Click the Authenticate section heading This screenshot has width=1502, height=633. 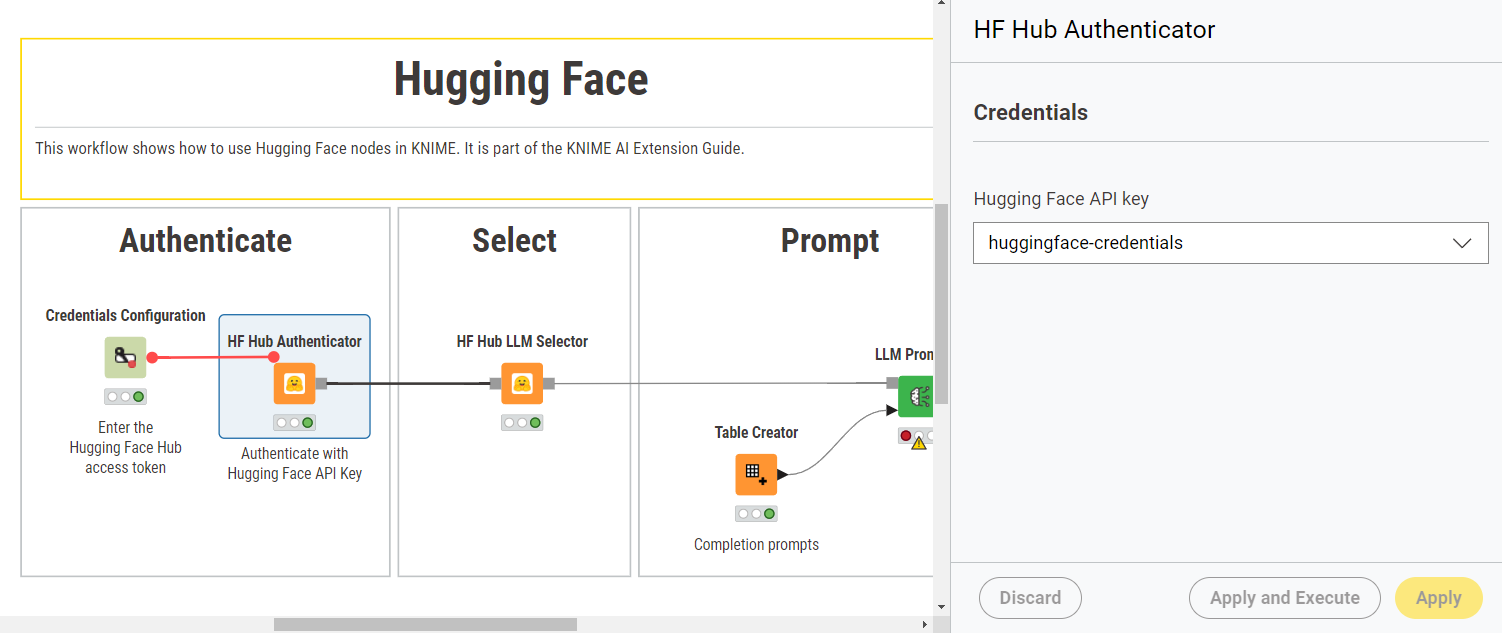[x=206, y=240]
